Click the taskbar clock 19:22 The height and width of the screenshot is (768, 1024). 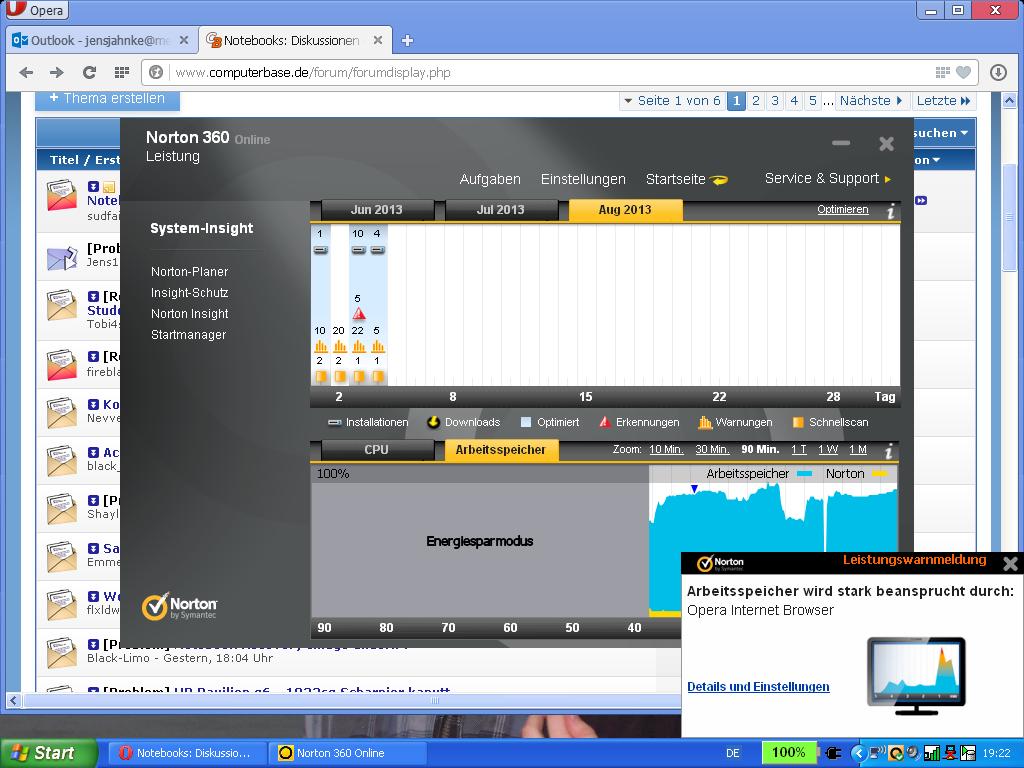click(997, 753)
